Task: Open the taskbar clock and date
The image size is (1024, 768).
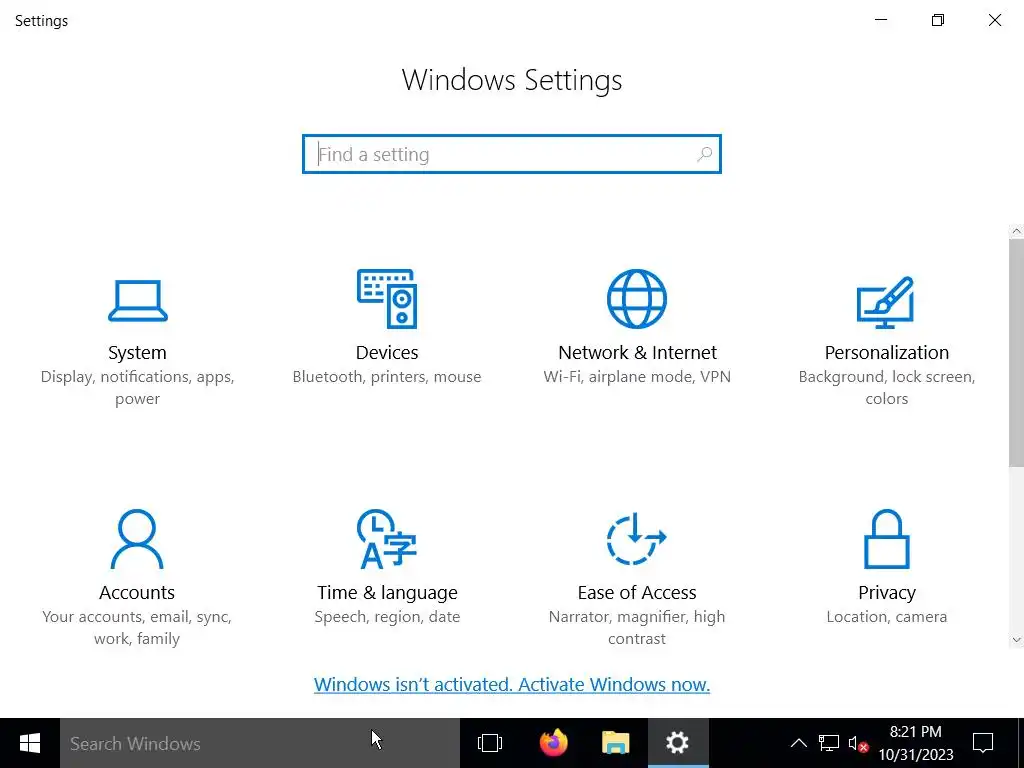Action: [x=916, y=743]
